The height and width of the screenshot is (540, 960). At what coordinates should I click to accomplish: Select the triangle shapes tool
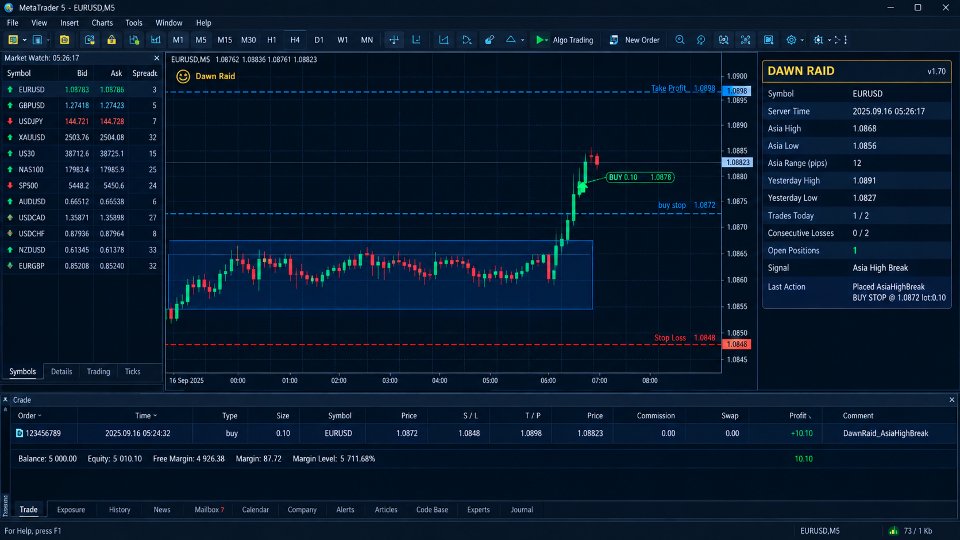point(510,40)
